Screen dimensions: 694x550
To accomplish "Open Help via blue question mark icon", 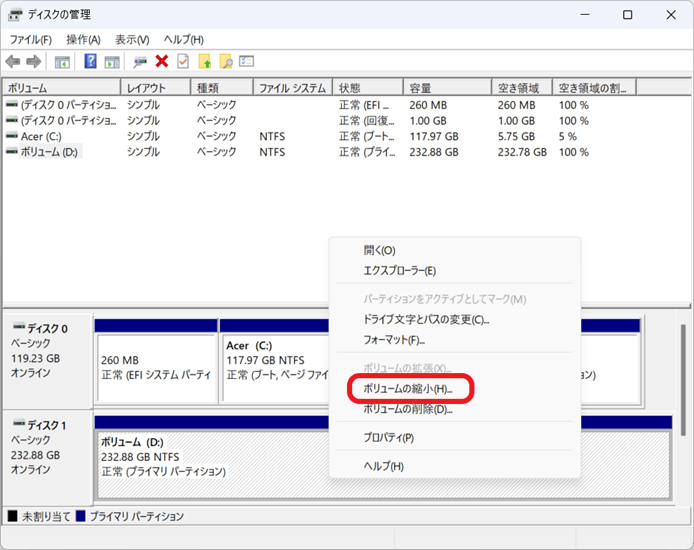I will pos(90,62).
